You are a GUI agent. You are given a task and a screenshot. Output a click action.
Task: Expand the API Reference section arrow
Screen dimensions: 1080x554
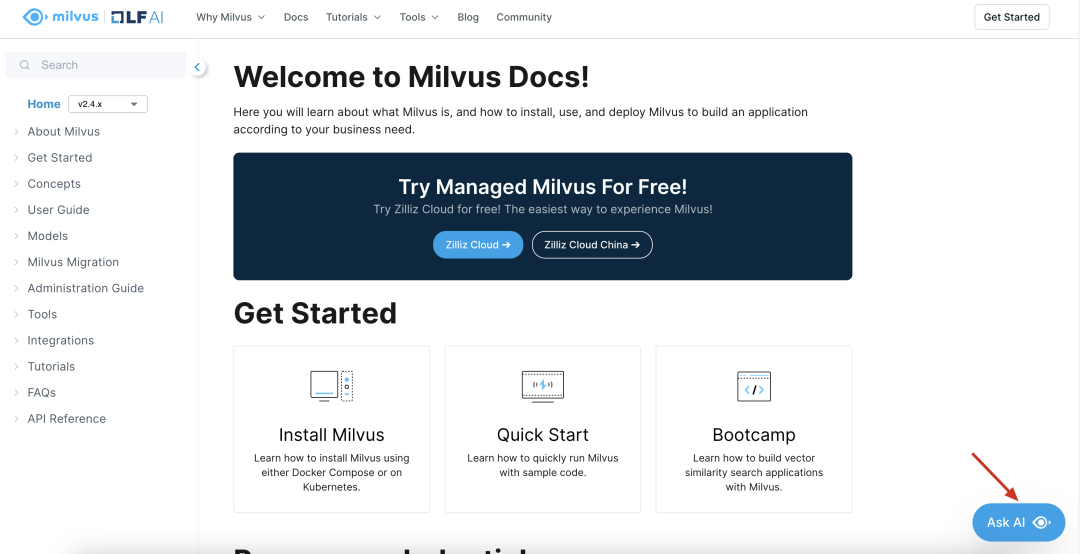click(17, 419)
